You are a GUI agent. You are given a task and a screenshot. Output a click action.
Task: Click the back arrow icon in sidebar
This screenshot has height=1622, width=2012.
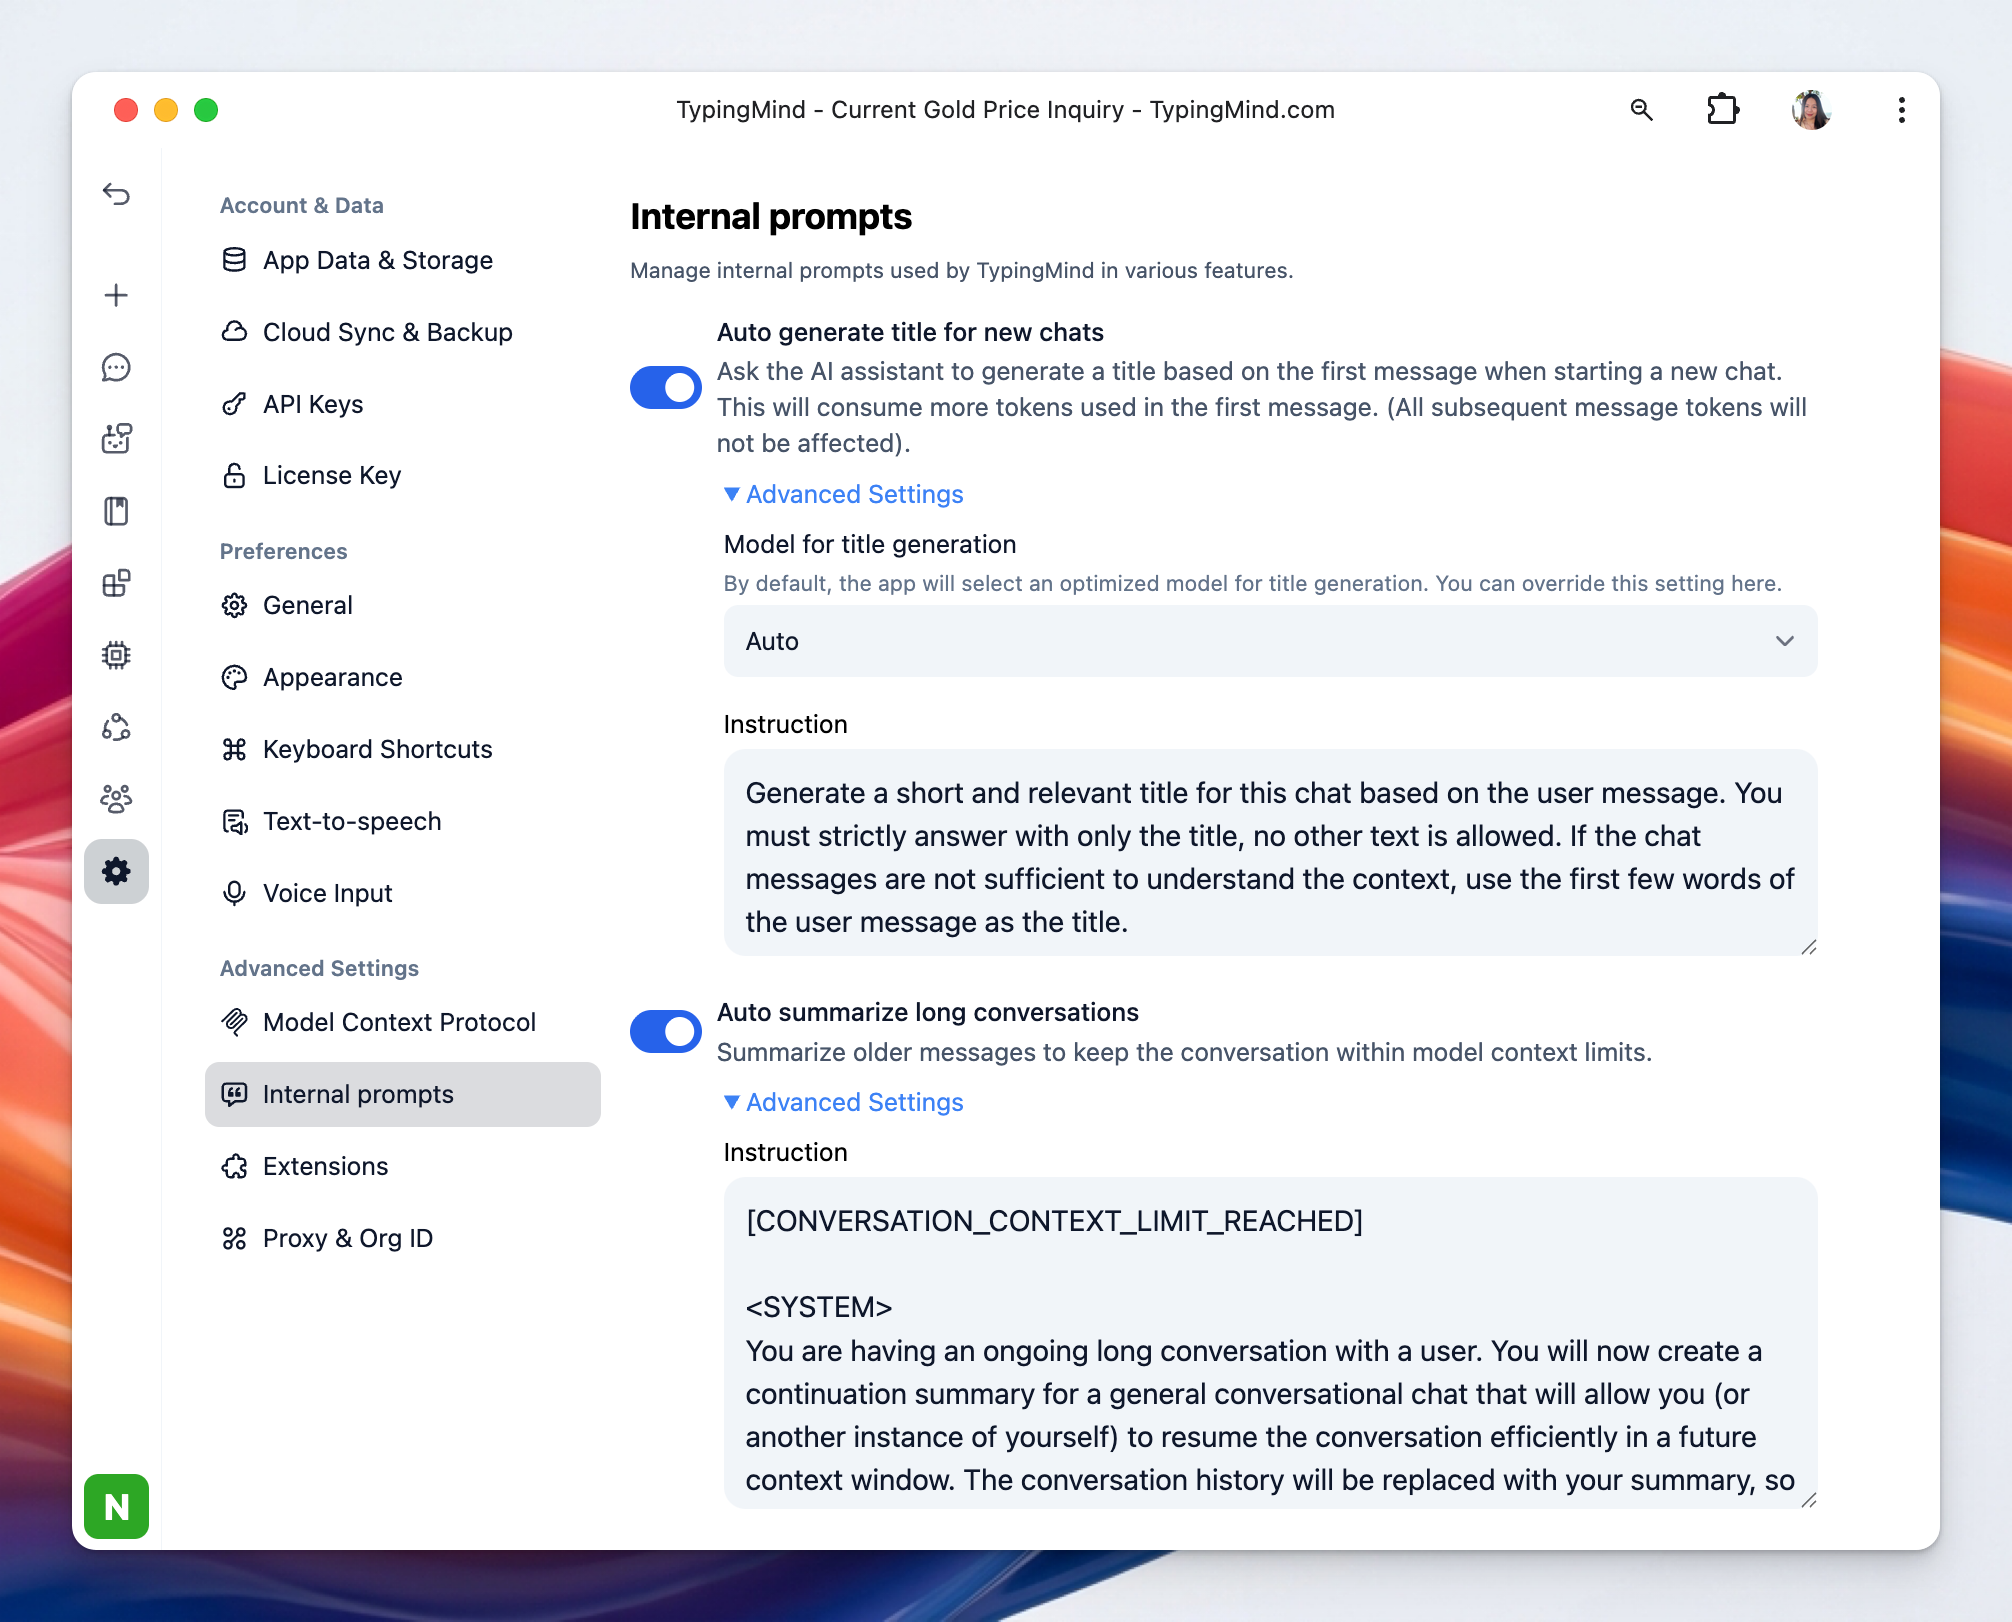(x=116, y=194)
